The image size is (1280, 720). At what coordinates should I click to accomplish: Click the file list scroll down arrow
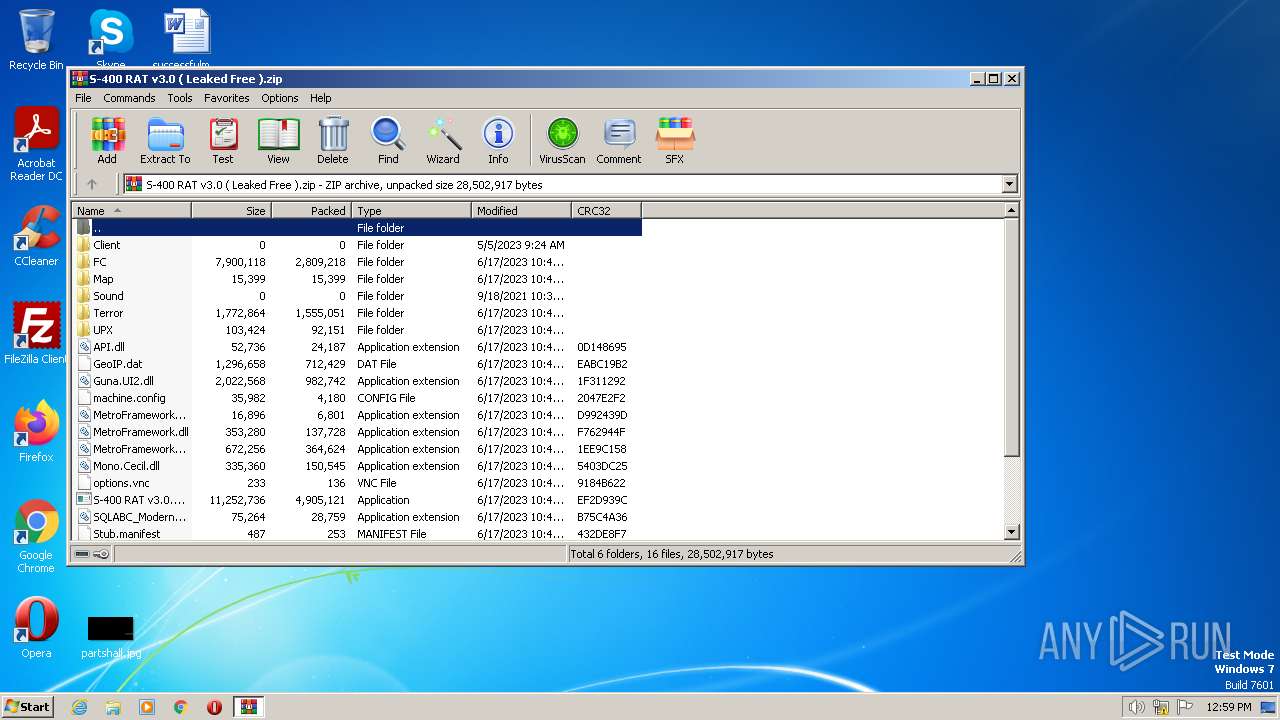[x=1011, y=533]
